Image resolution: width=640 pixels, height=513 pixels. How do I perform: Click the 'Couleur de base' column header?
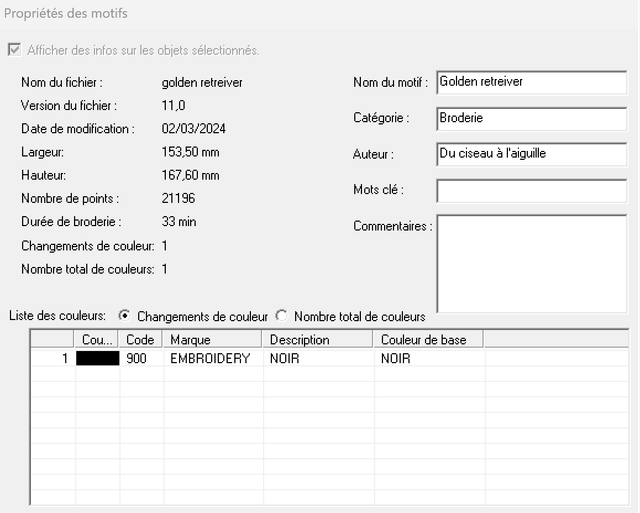[430, 340]
